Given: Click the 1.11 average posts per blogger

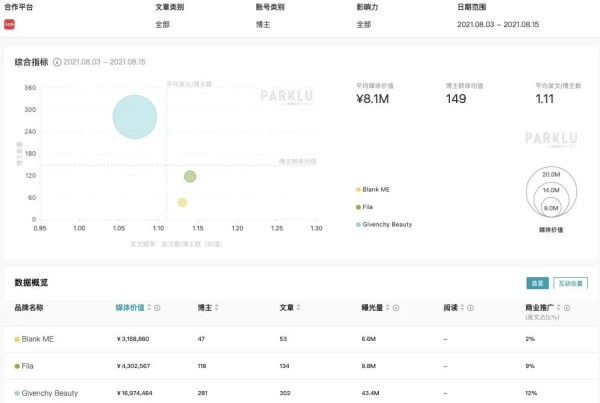Looking at the screenshot, I should (545, 99).
